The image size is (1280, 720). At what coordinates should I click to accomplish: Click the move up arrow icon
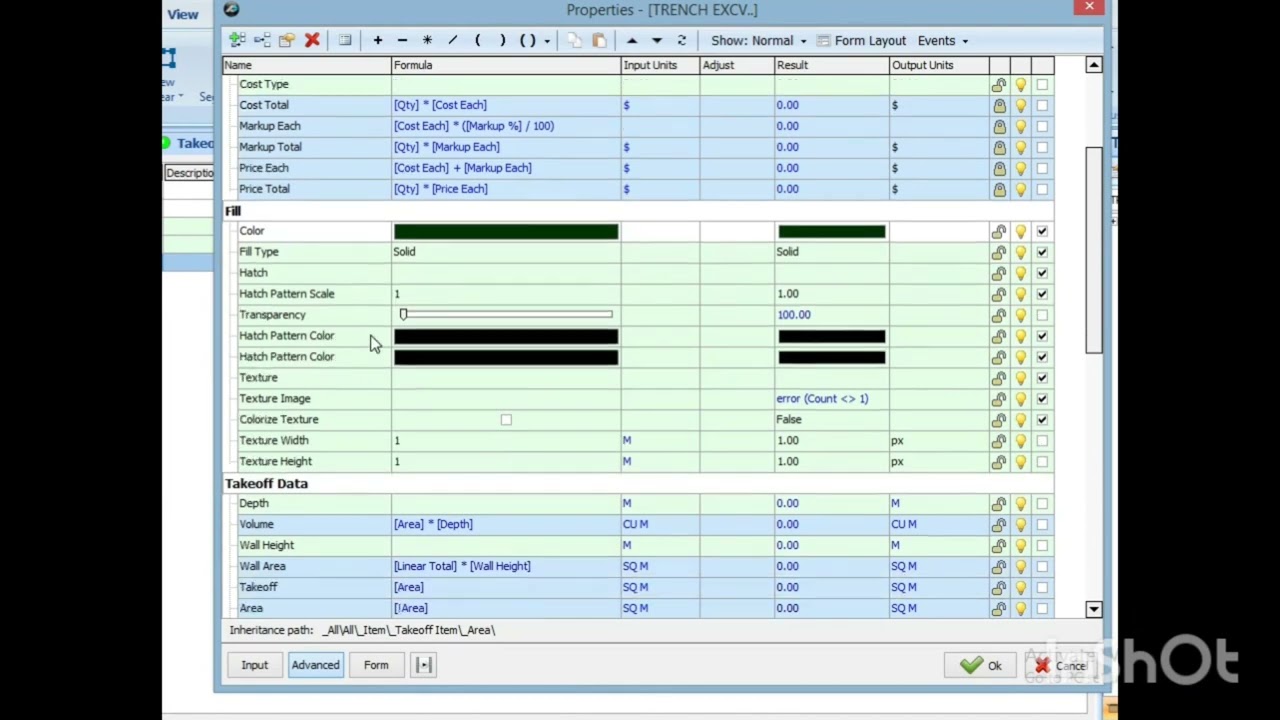click(x=631, y=41)
